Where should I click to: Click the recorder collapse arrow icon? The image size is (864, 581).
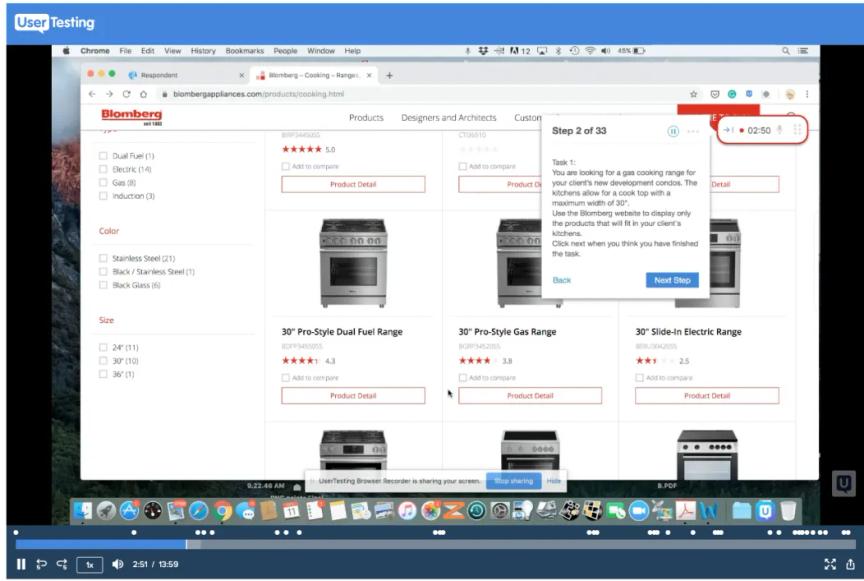[728, 130]
